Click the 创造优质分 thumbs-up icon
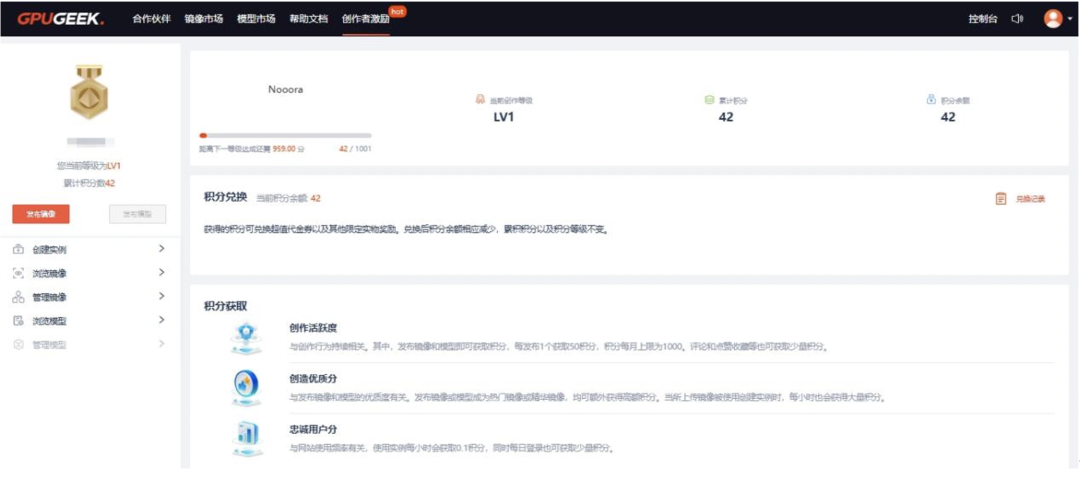 tap(246, 388)
